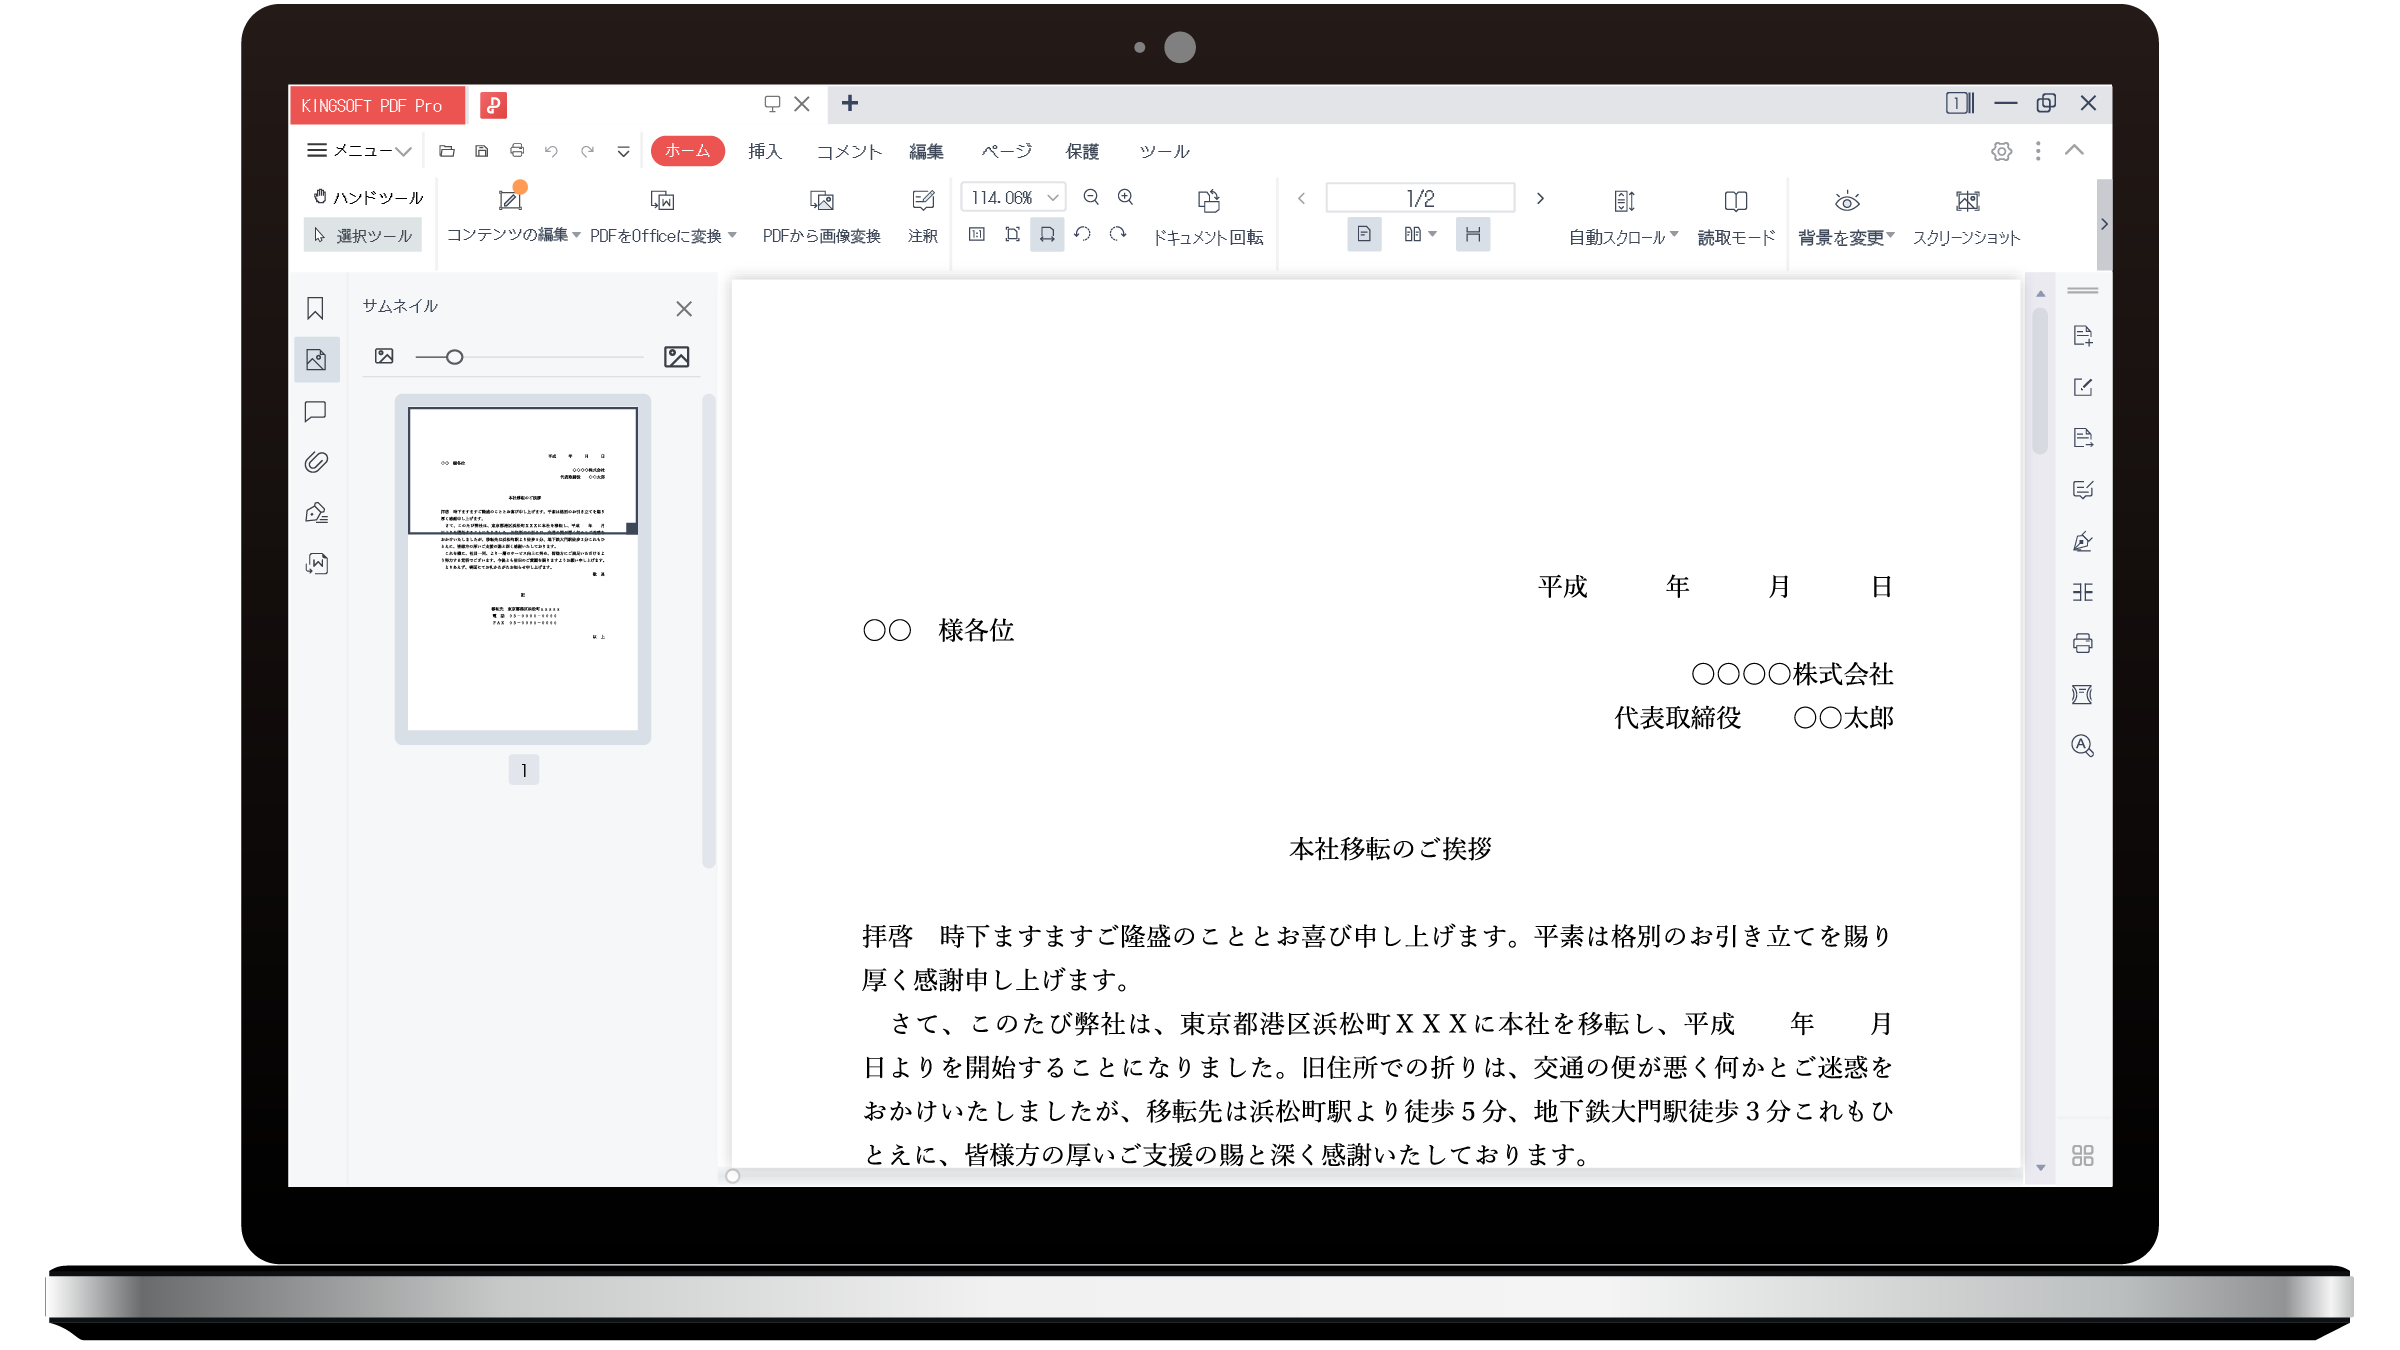Open the comments panel icon in sidebar
The width and height of the screenshot is (2400, 1350).
pos(315,411)
